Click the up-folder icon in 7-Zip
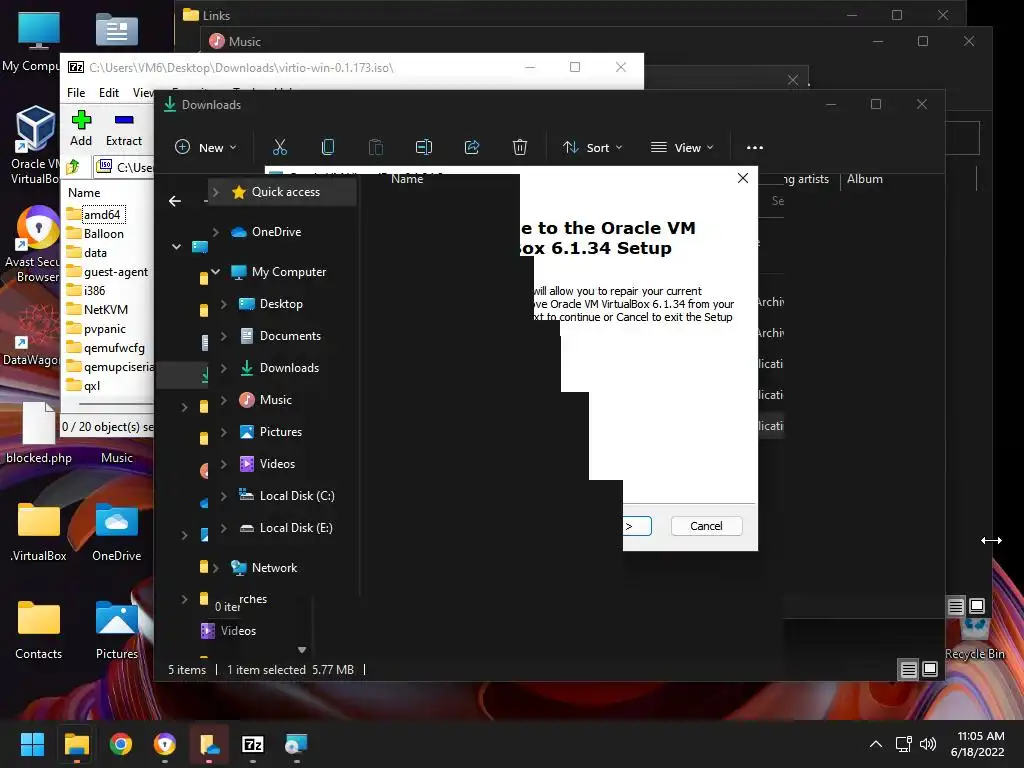The width and height of the screenshot is (1024, 768). pos(73,167)
